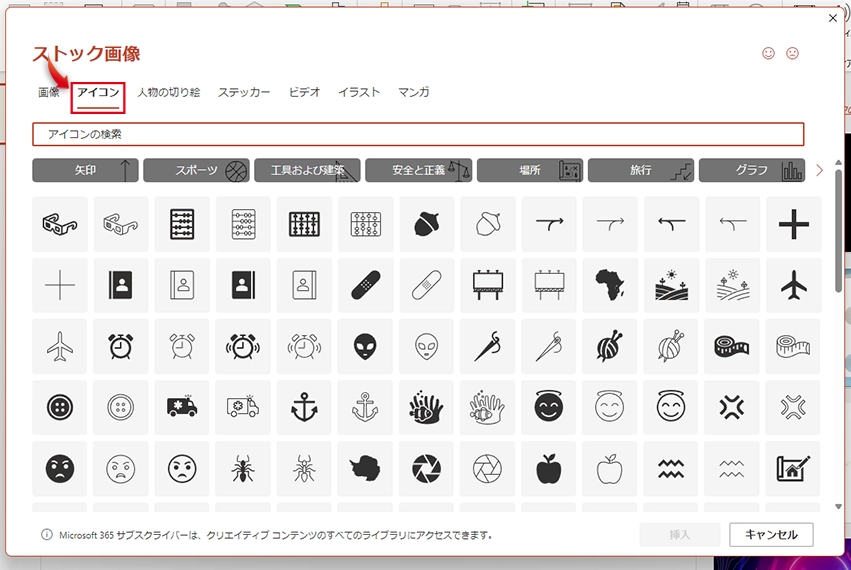Select the filled abacus icon
Screen dimensions: 851x570
click(182, 224)
